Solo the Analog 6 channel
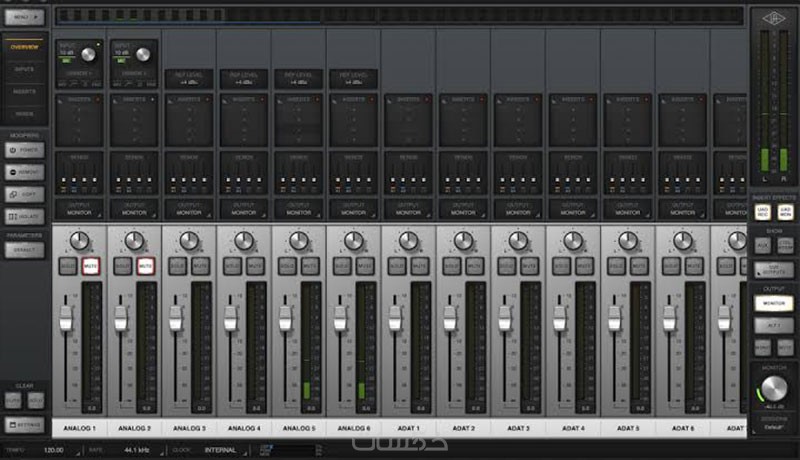 point(342,266)
